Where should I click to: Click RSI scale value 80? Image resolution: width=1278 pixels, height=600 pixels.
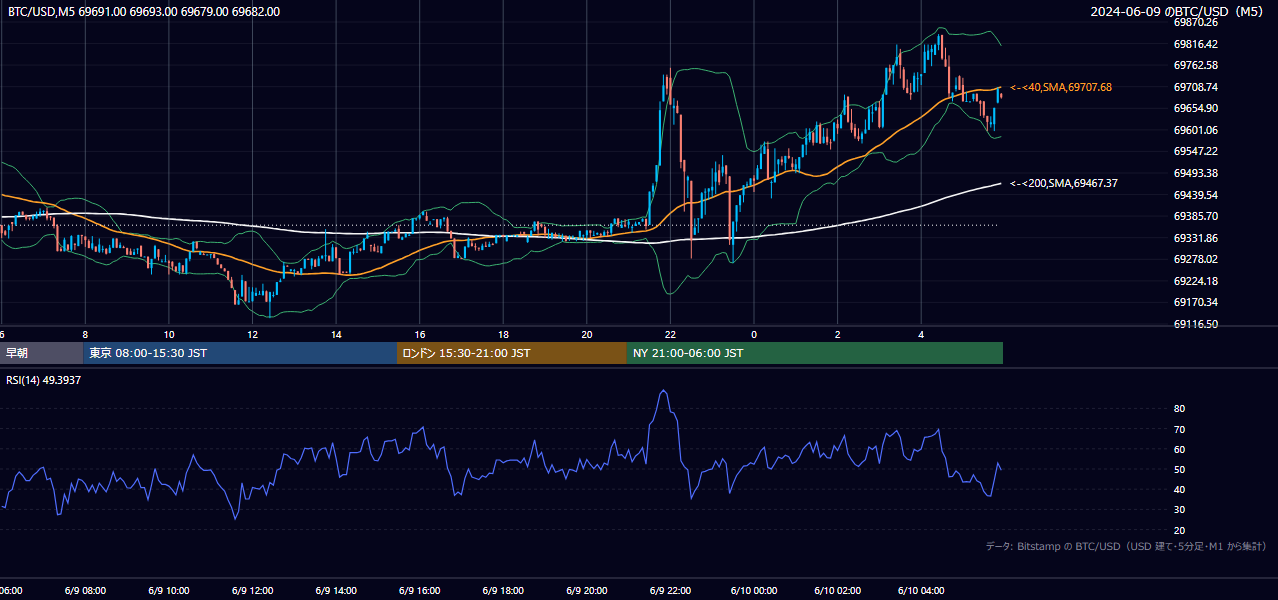tap(1179, 409)
